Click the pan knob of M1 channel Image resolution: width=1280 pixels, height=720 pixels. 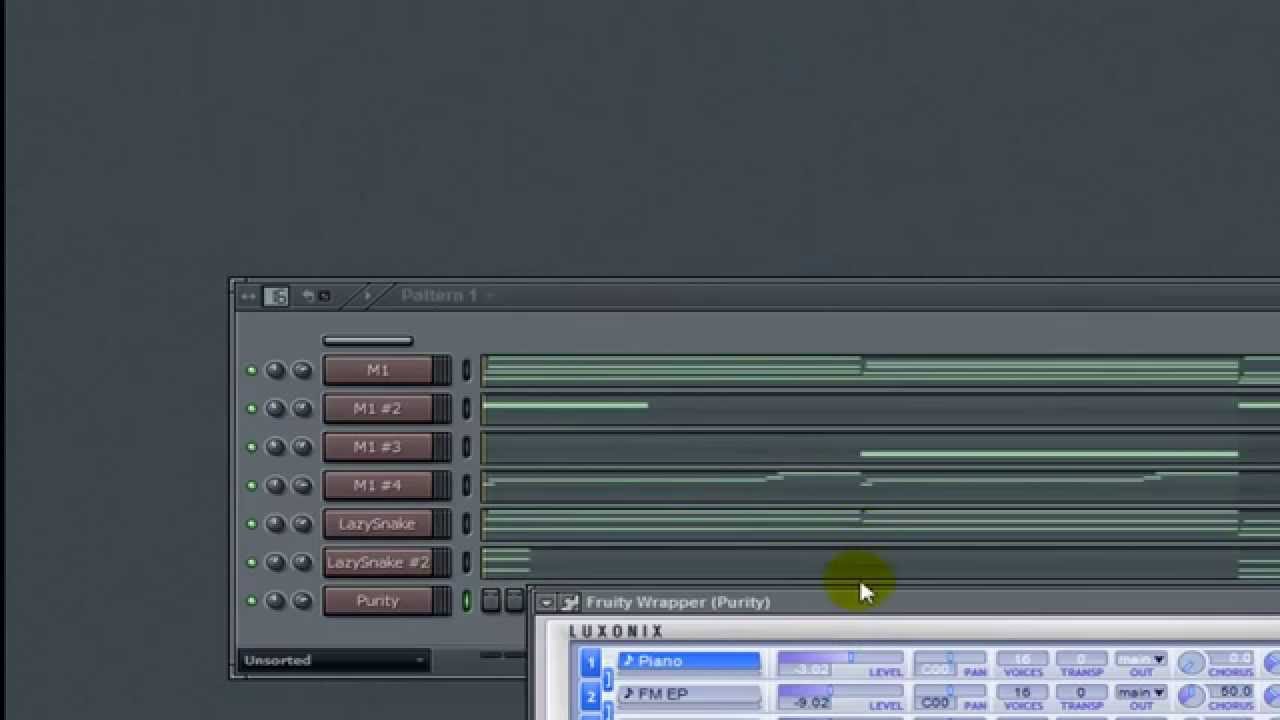[x=275, y=371]
